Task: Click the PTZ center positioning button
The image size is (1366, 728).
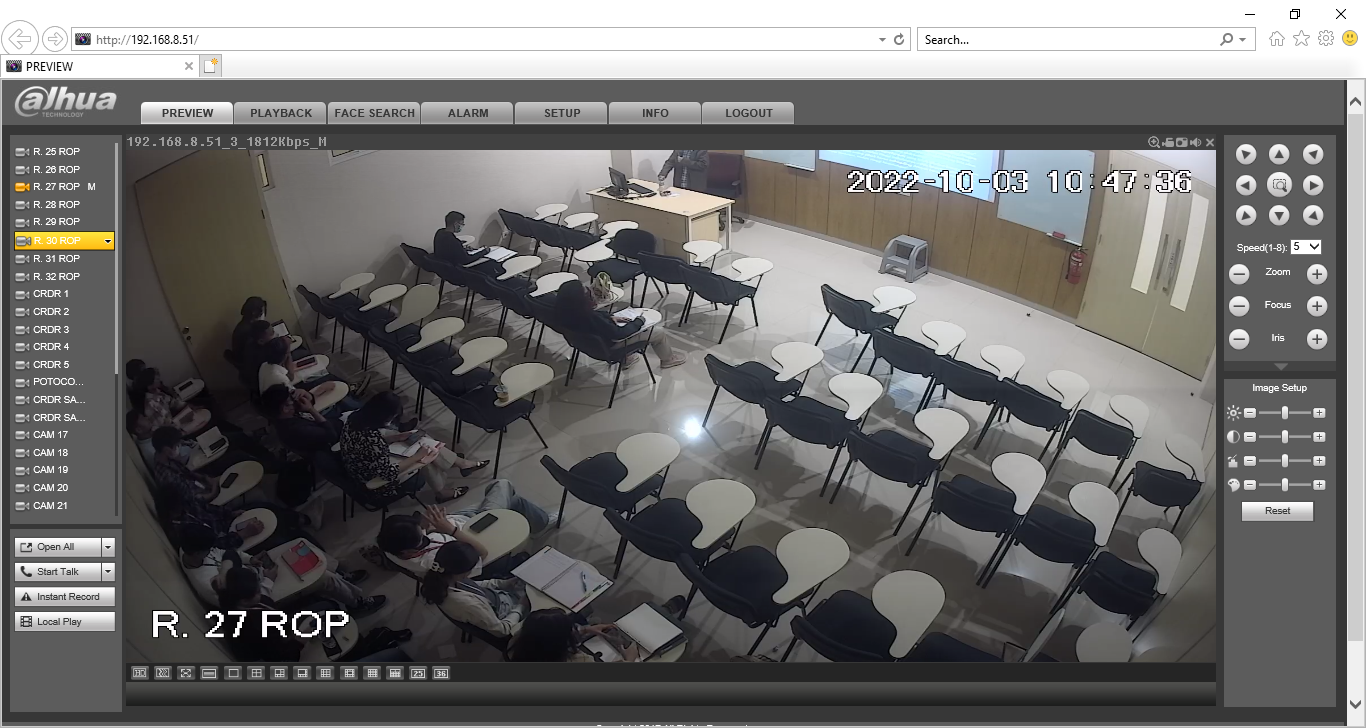Action: [x=1279, y=185]
